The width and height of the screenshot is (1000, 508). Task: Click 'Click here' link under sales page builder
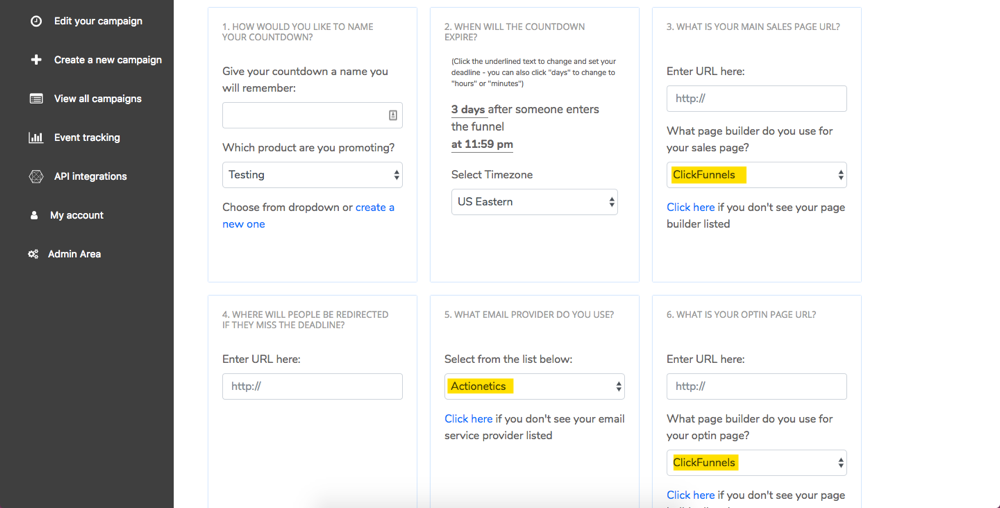point(691,207)
